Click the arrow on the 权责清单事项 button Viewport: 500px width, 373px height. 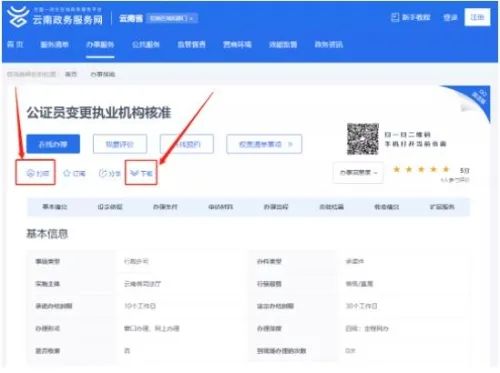click(290, 144)
